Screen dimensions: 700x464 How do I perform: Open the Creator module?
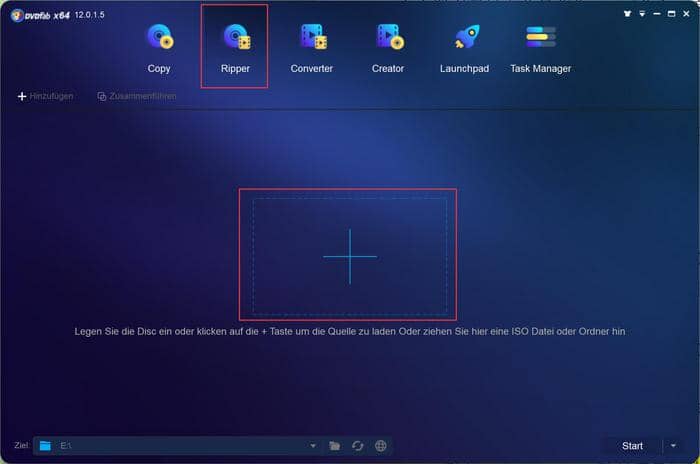[x=388, y=47]
